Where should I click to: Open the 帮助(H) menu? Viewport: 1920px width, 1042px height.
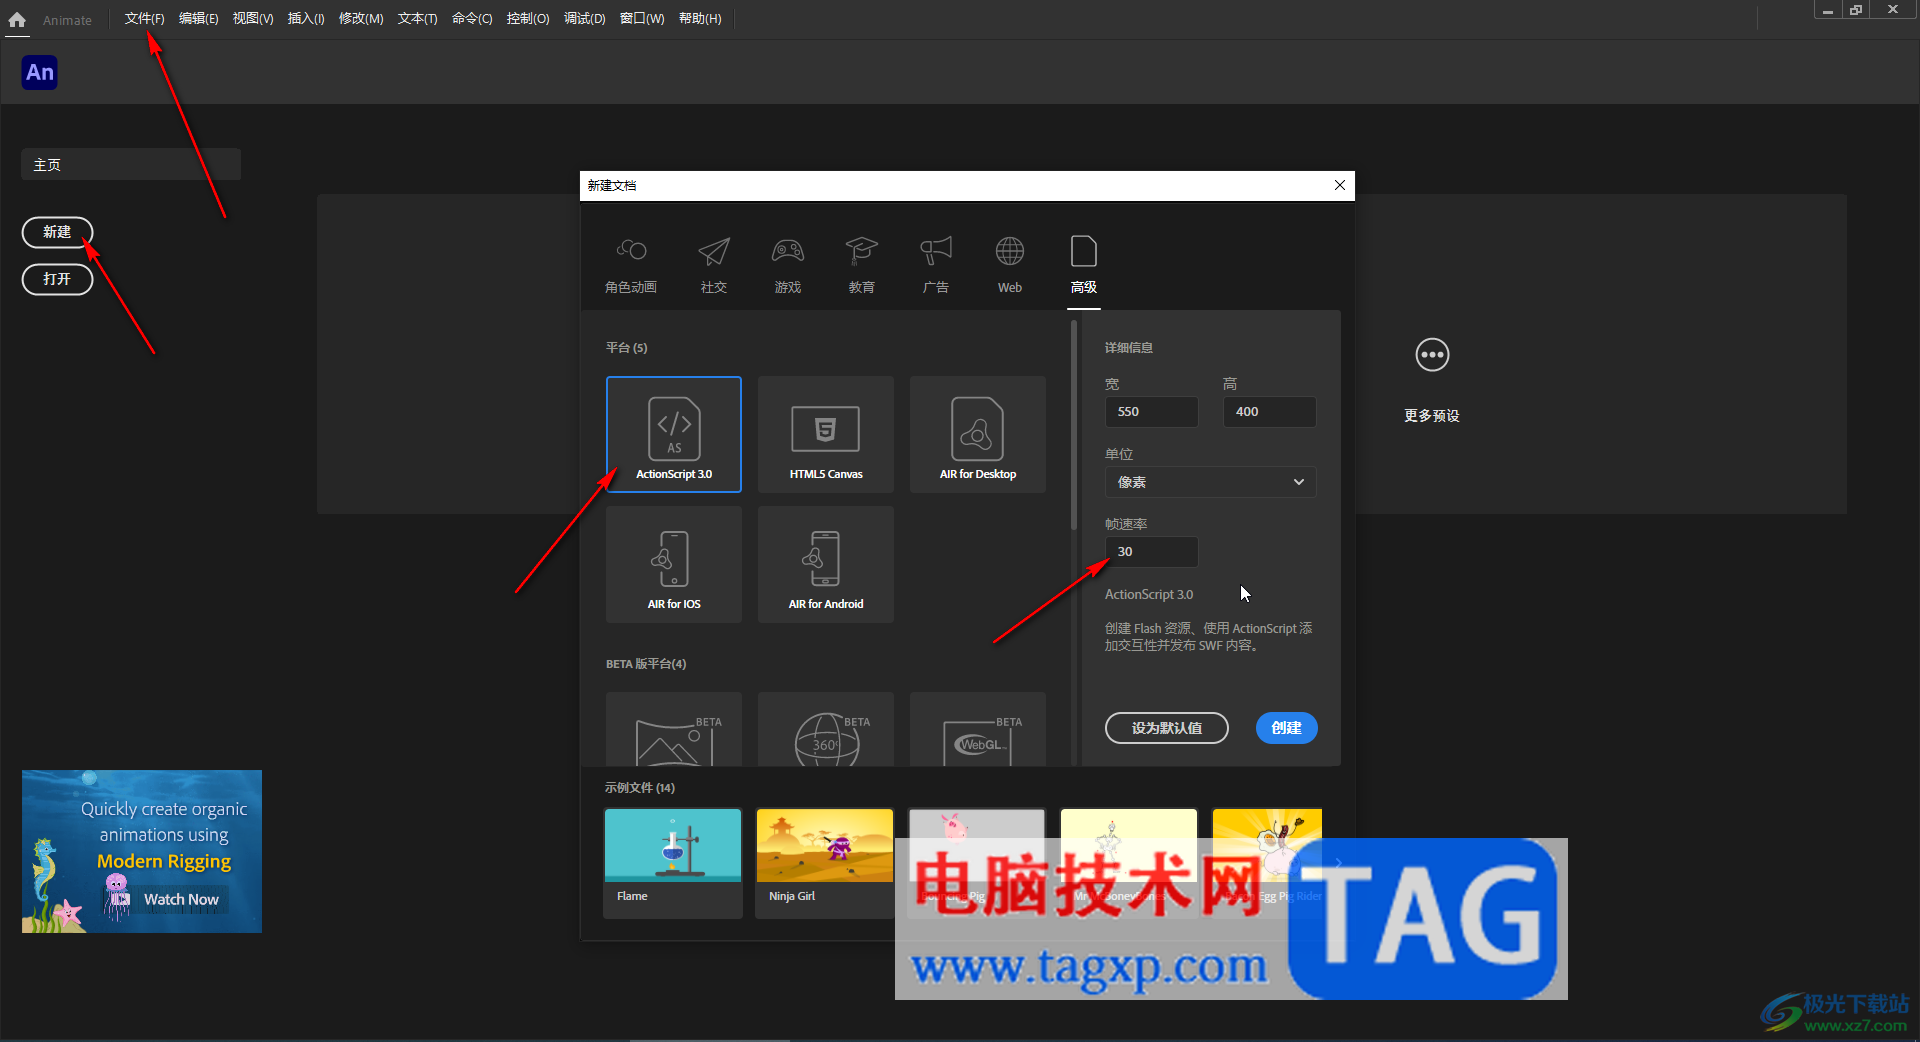coord(700,19)
